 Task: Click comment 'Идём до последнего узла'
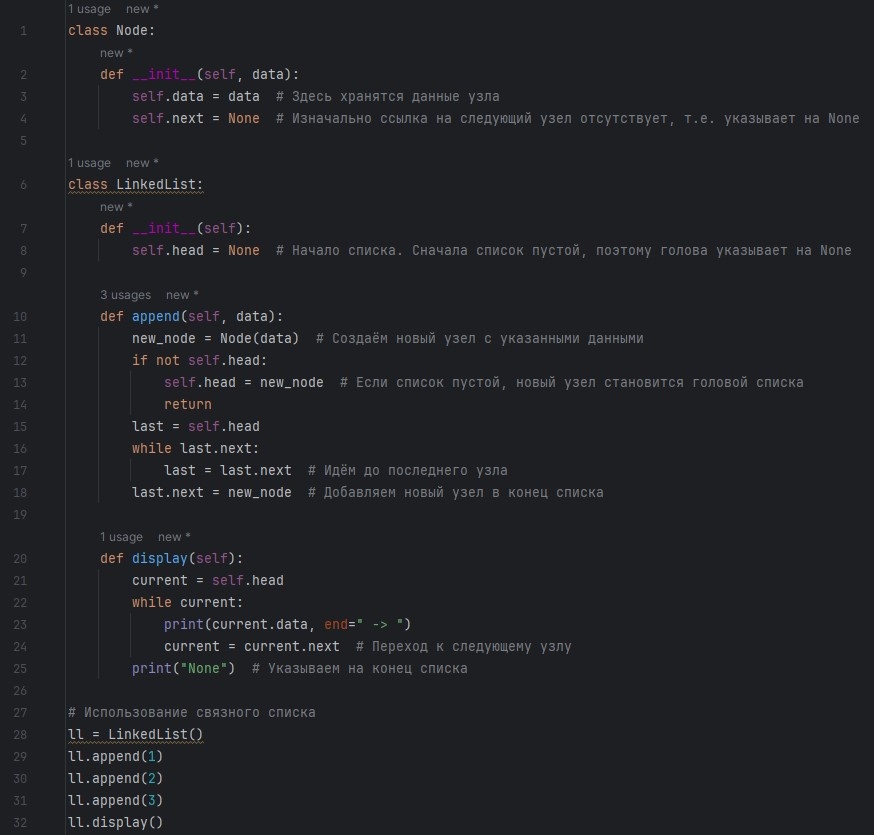408,471
